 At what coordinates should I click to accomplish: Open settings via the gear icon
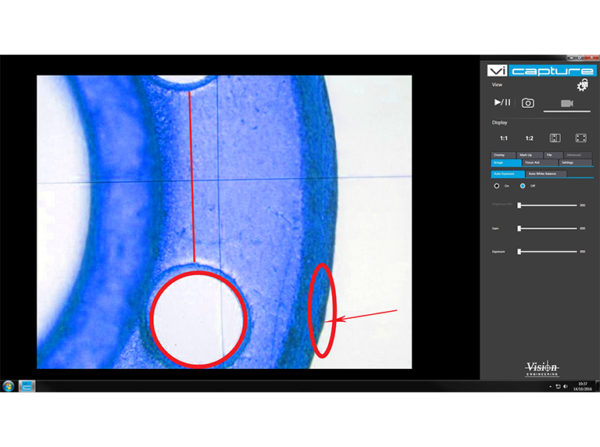point(582,87)
